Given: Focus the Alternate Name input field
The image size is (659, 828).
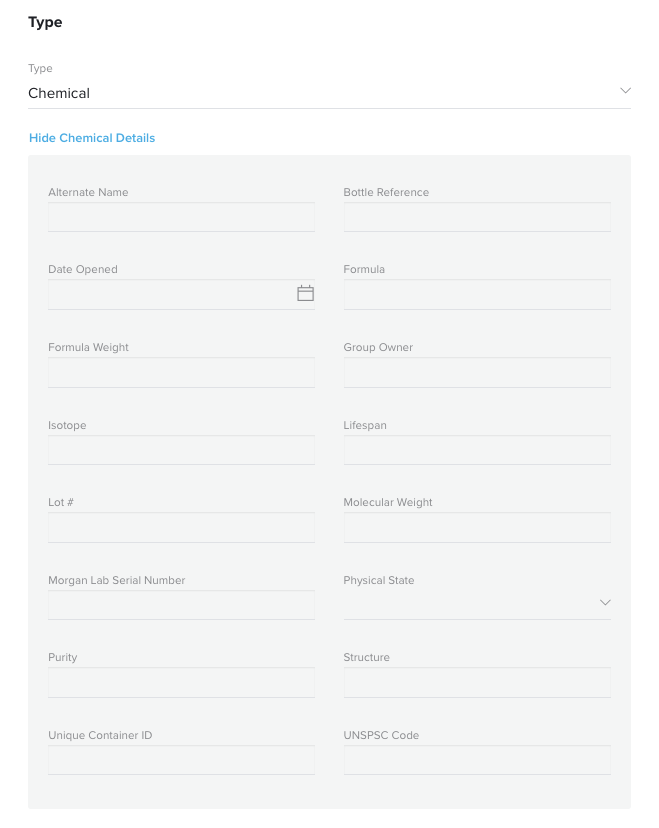Looking at the screenshot, I should (x=181, y=217).
